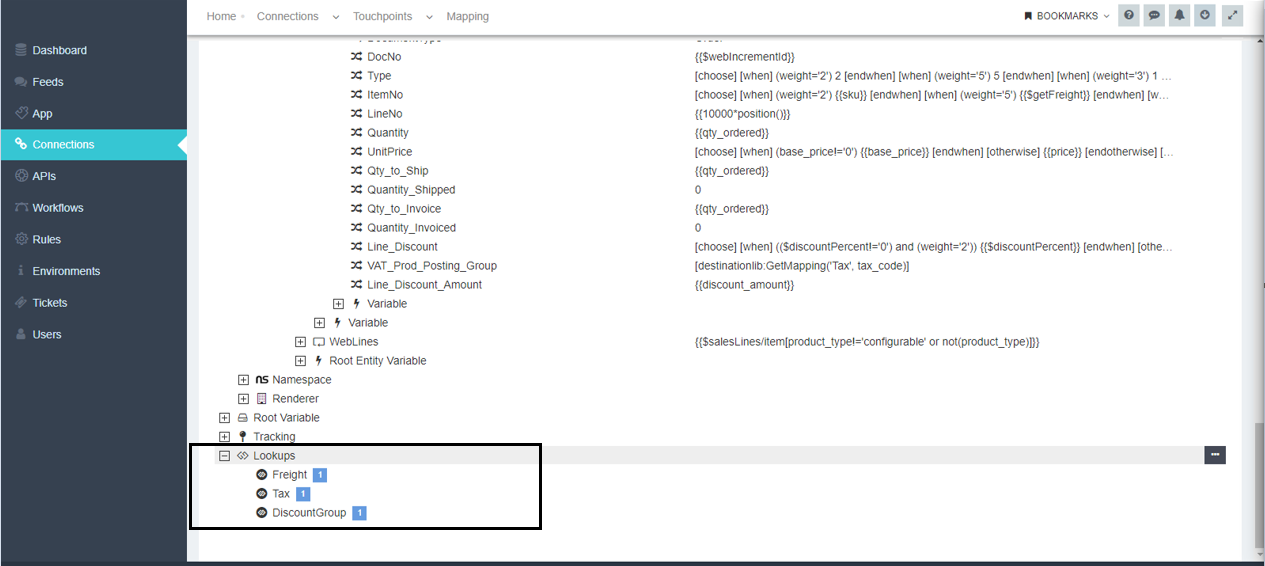Image resolution: width=1265 pixels, height=566 pixels.
Task: Click the notifications bell icon
Action: tap(1180, 16)
